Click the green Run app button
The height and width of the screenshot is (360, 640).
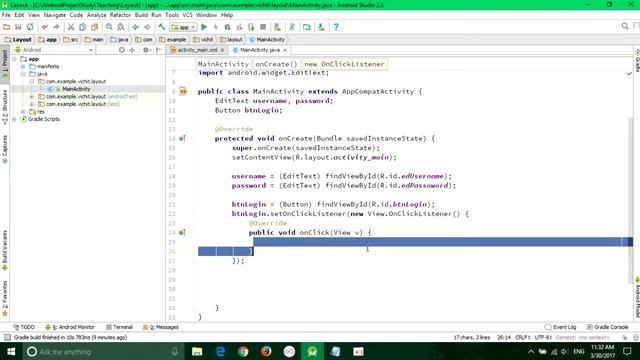[x=204, y=27]
